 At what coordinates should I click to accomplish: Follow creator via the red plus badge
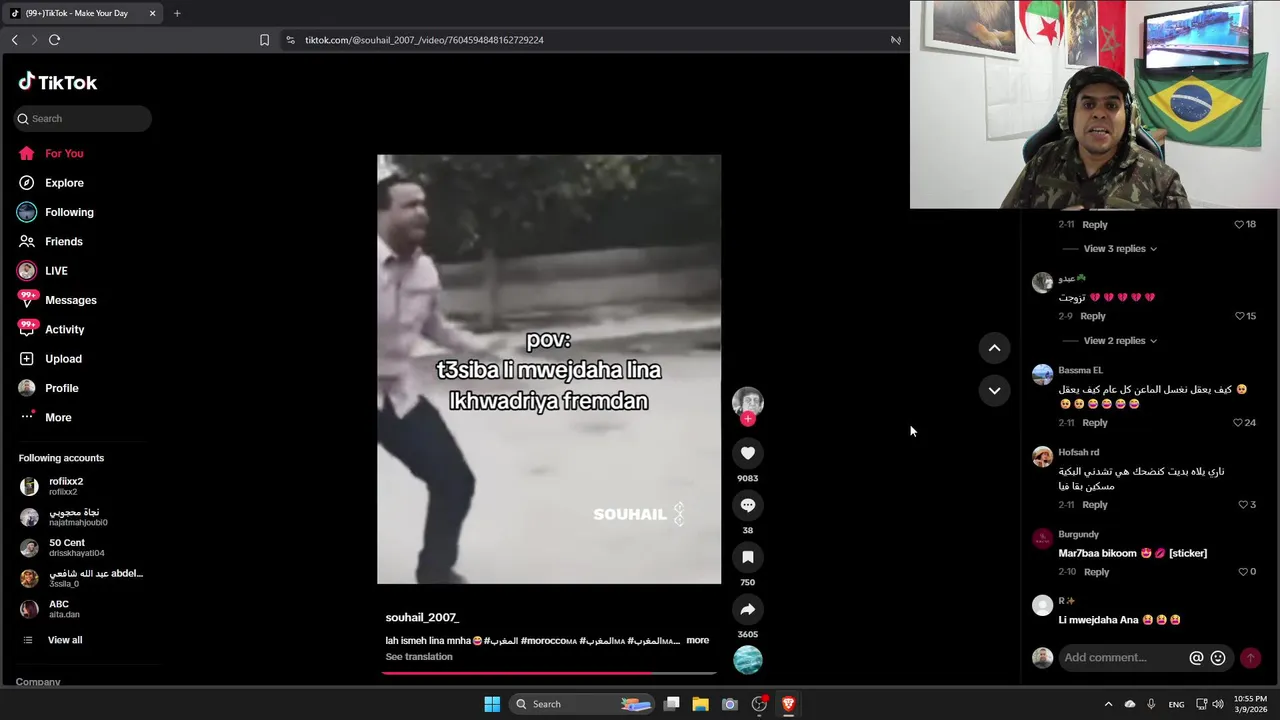747,419
